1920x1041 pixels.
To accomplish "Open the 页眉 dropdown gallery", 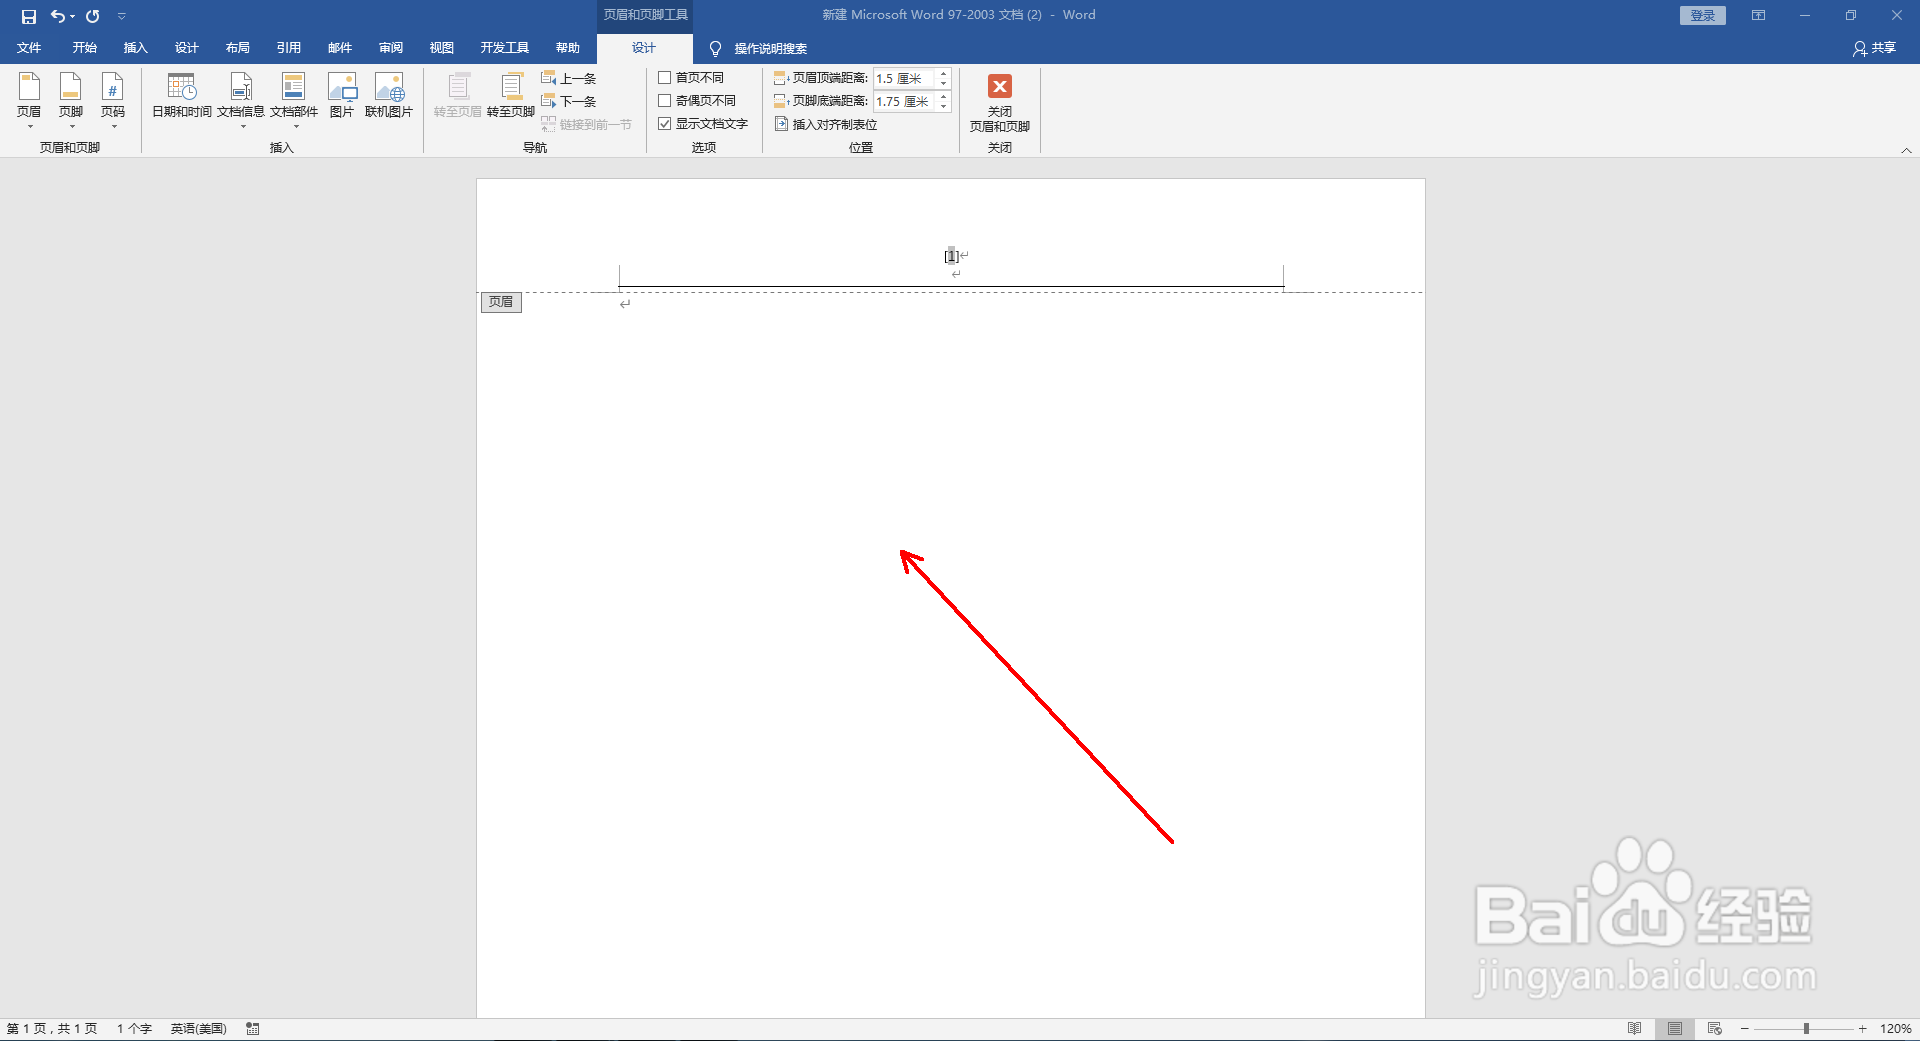I will click(x=29, y=100).
